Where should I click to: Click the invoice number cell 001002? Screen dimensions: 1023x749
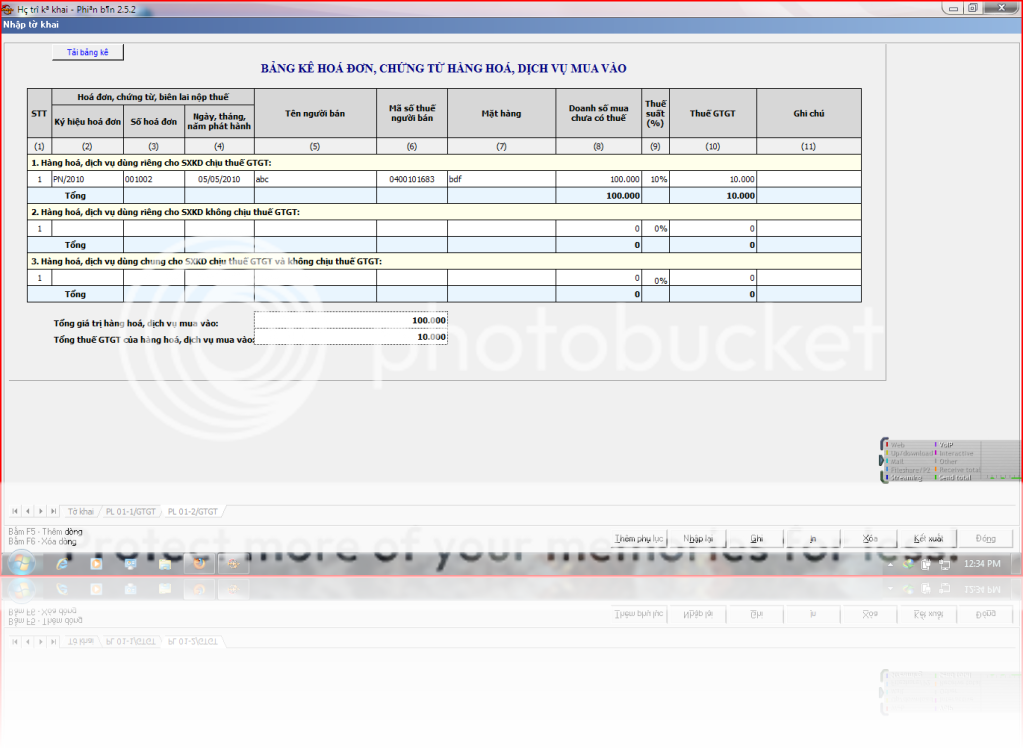(153, 179)
